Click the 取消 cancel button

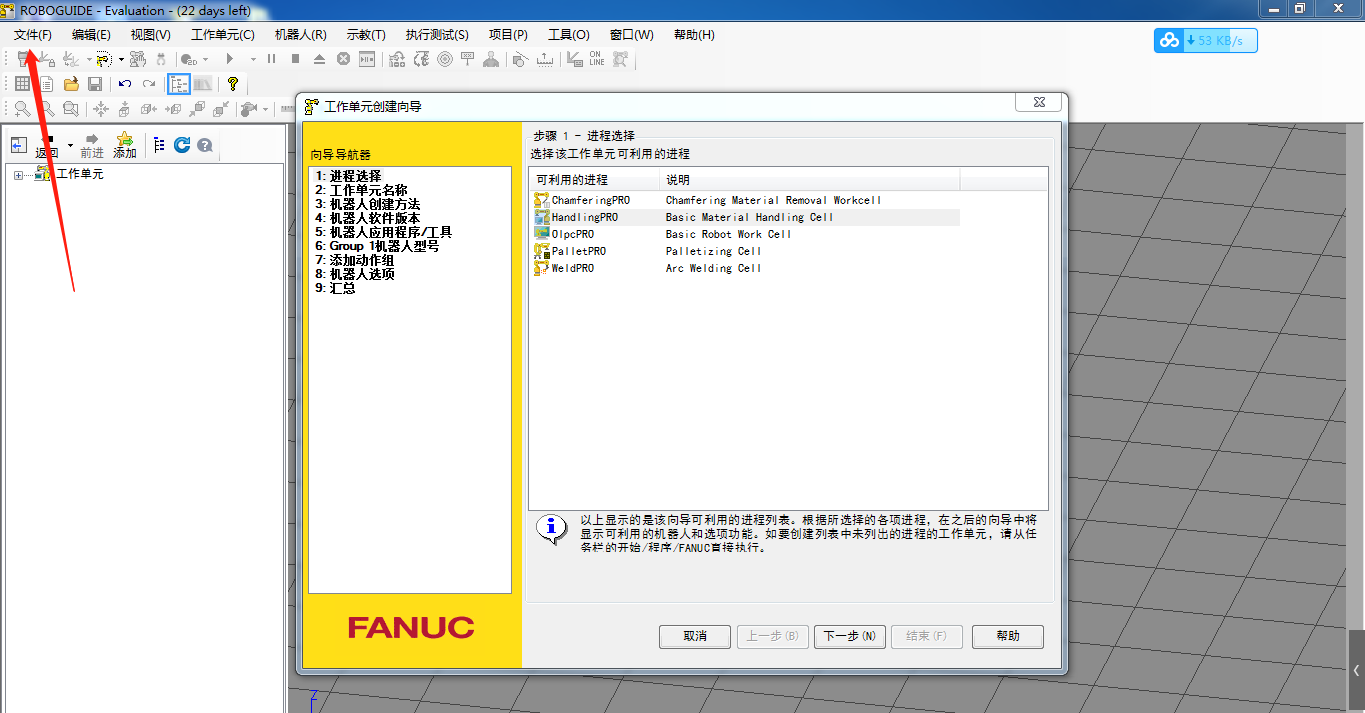pos(695,636)
